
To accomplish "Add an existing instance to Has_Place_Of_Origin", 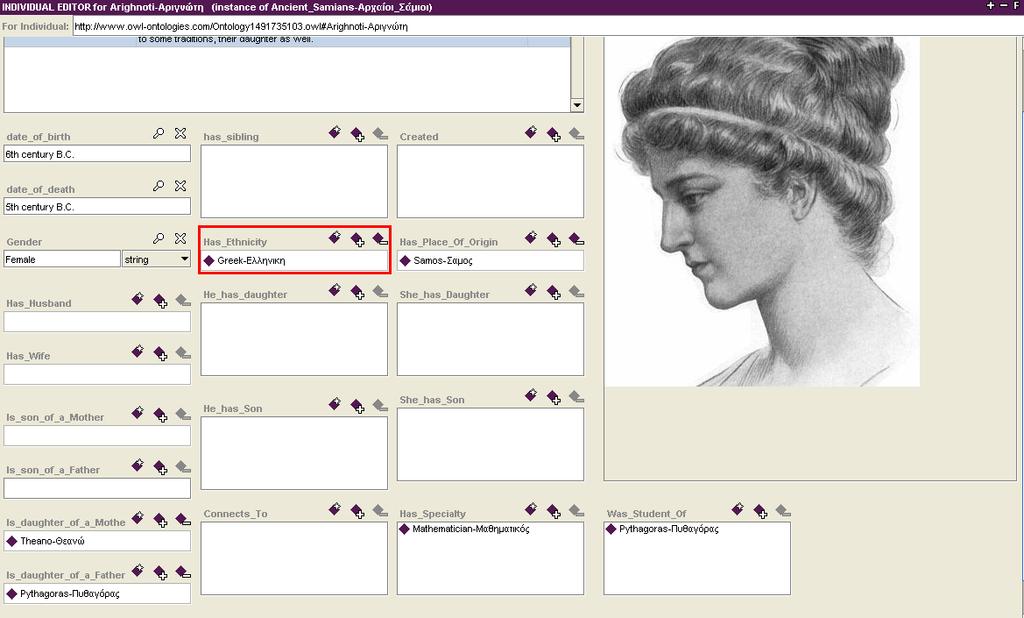I will click(554, 239).
